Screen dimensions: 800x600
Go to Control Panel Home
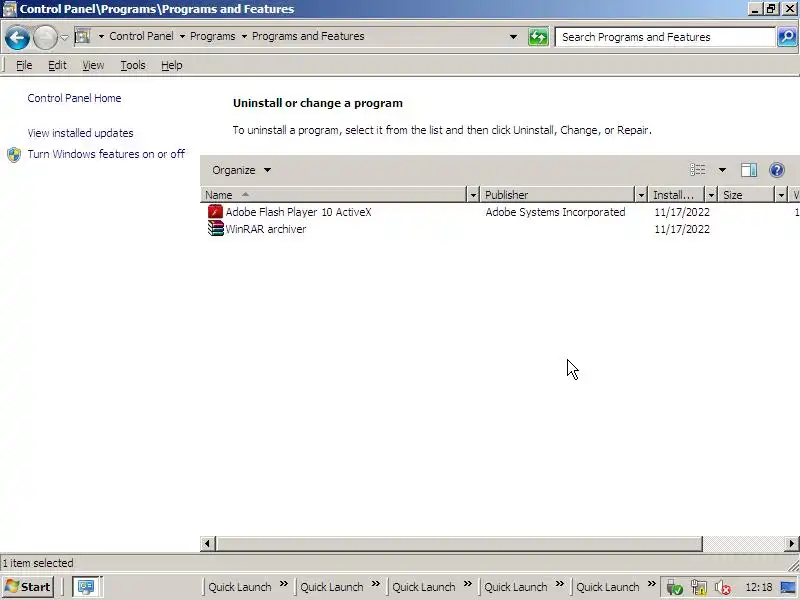click(x=74, y=98)
